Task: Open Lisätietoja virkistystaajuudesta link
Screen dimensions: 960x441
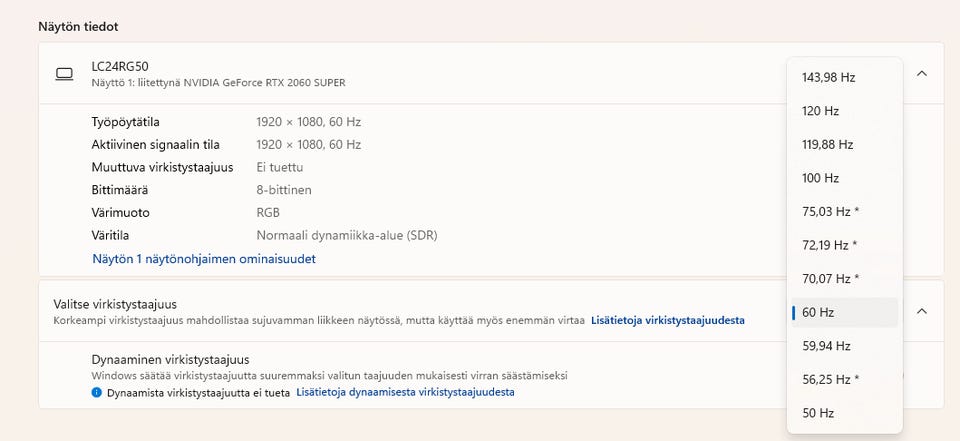Action: [667, 320]
